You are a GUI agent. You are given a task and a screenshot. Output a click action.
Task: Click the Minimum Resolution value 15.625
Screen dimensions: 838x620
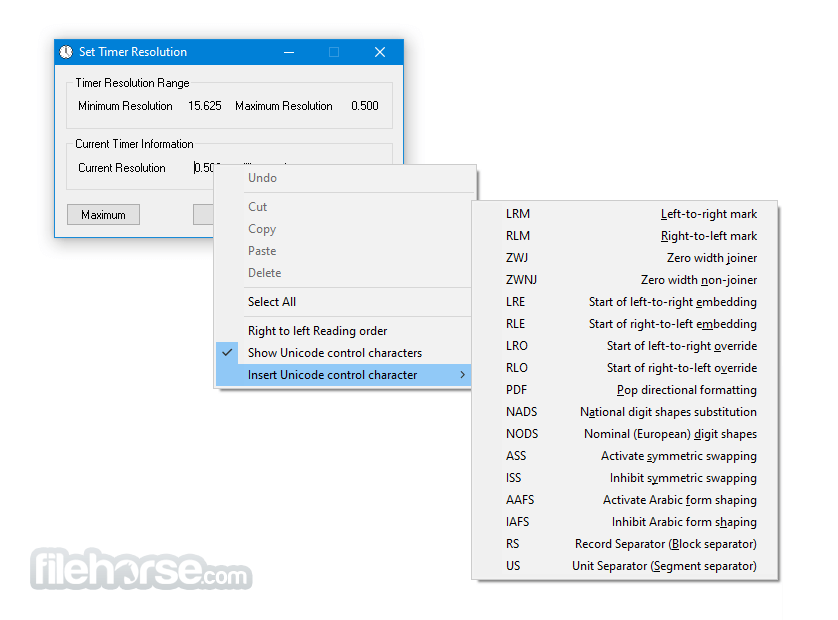pos(205,106)
